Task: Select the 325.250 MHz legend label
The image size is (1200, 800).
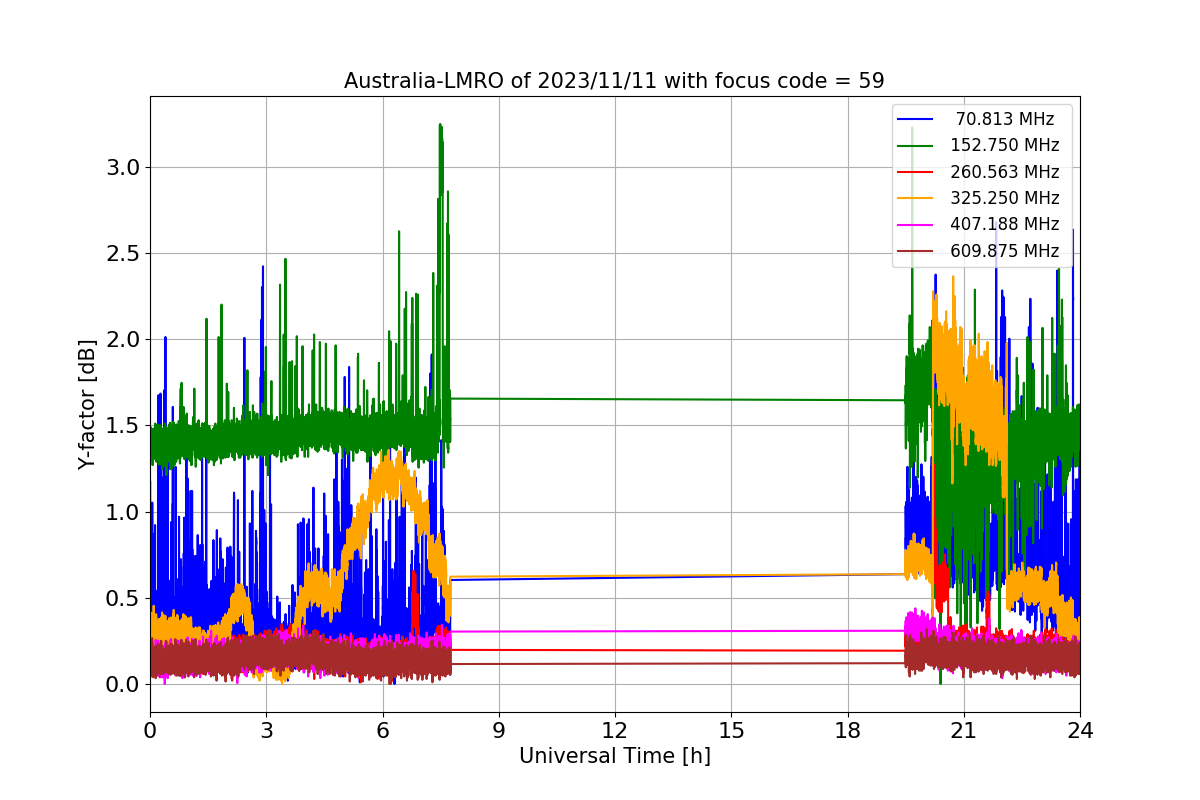Action: click(1005, 199)
